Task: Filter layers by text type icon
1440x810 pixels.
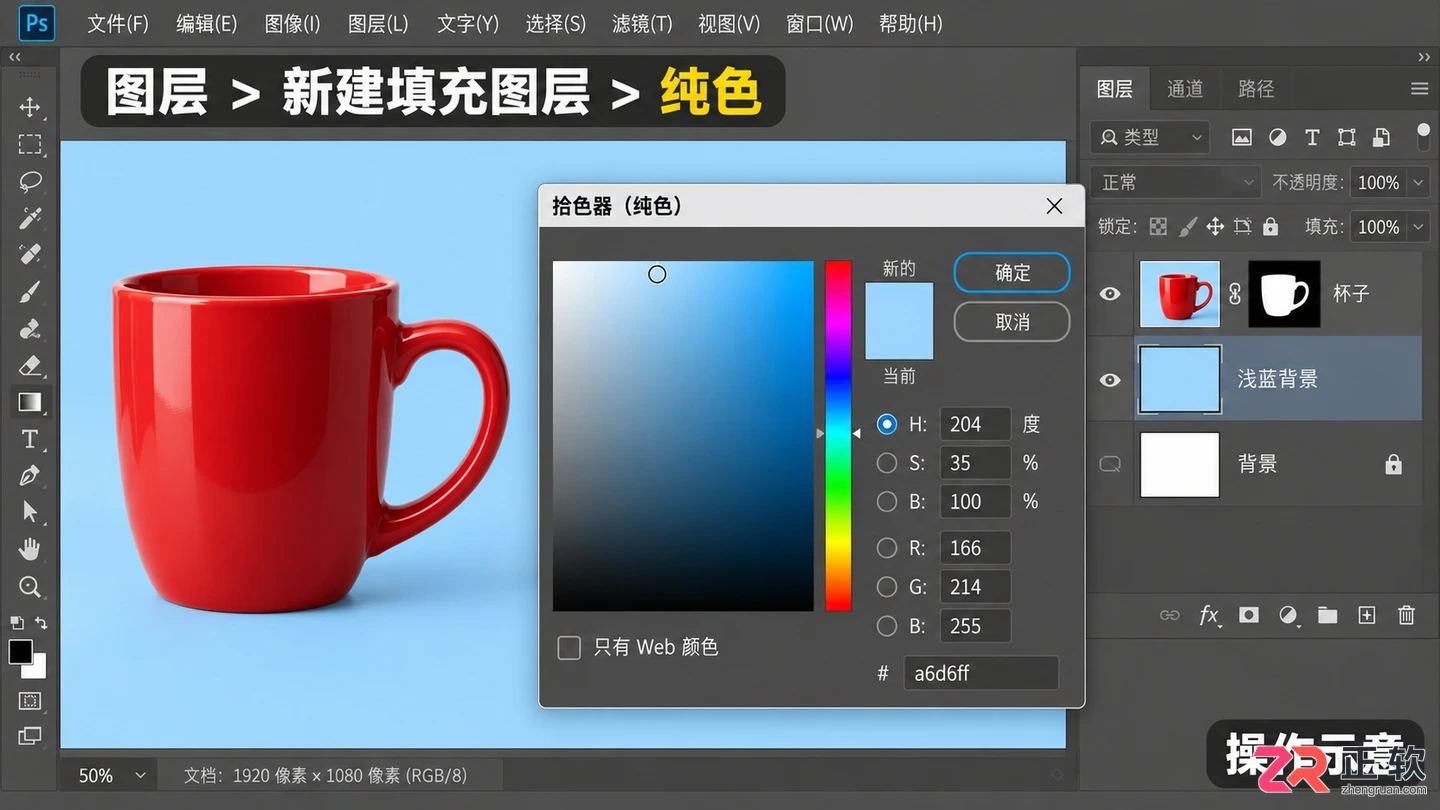Action: click(1313, 137)
